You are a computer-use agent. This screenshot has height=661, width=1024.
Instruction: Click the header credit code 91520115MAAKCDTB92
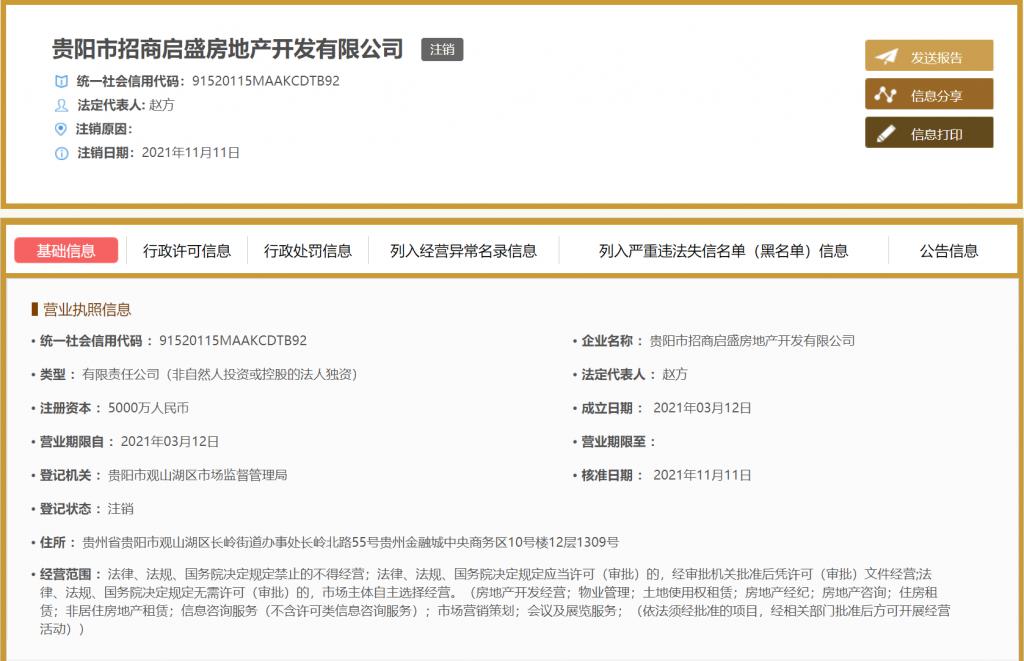click(266, 81)
